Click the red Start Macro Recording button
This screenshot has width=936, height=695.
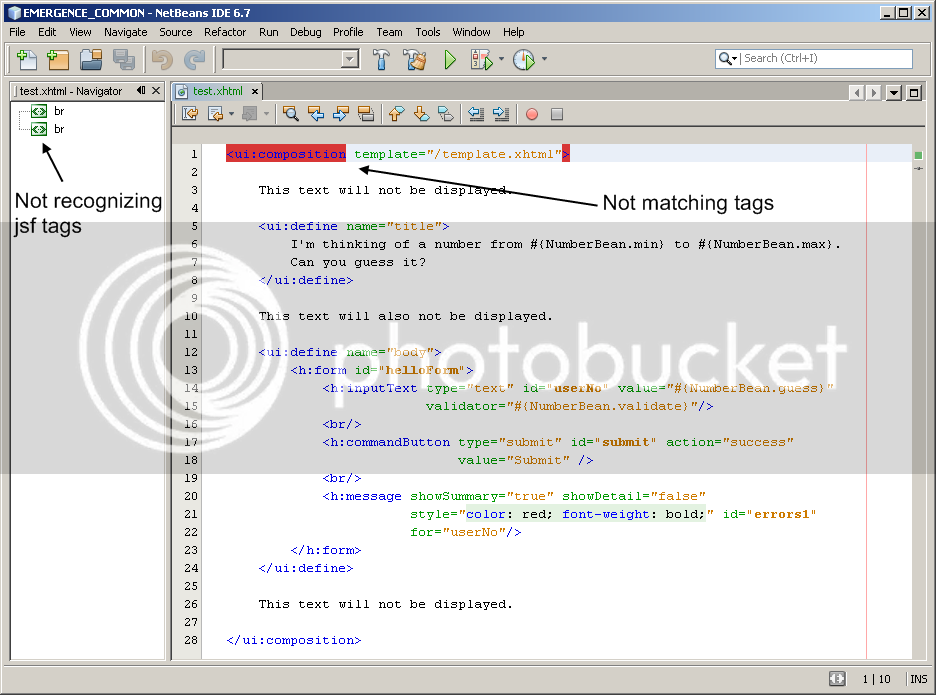[532, 113]
